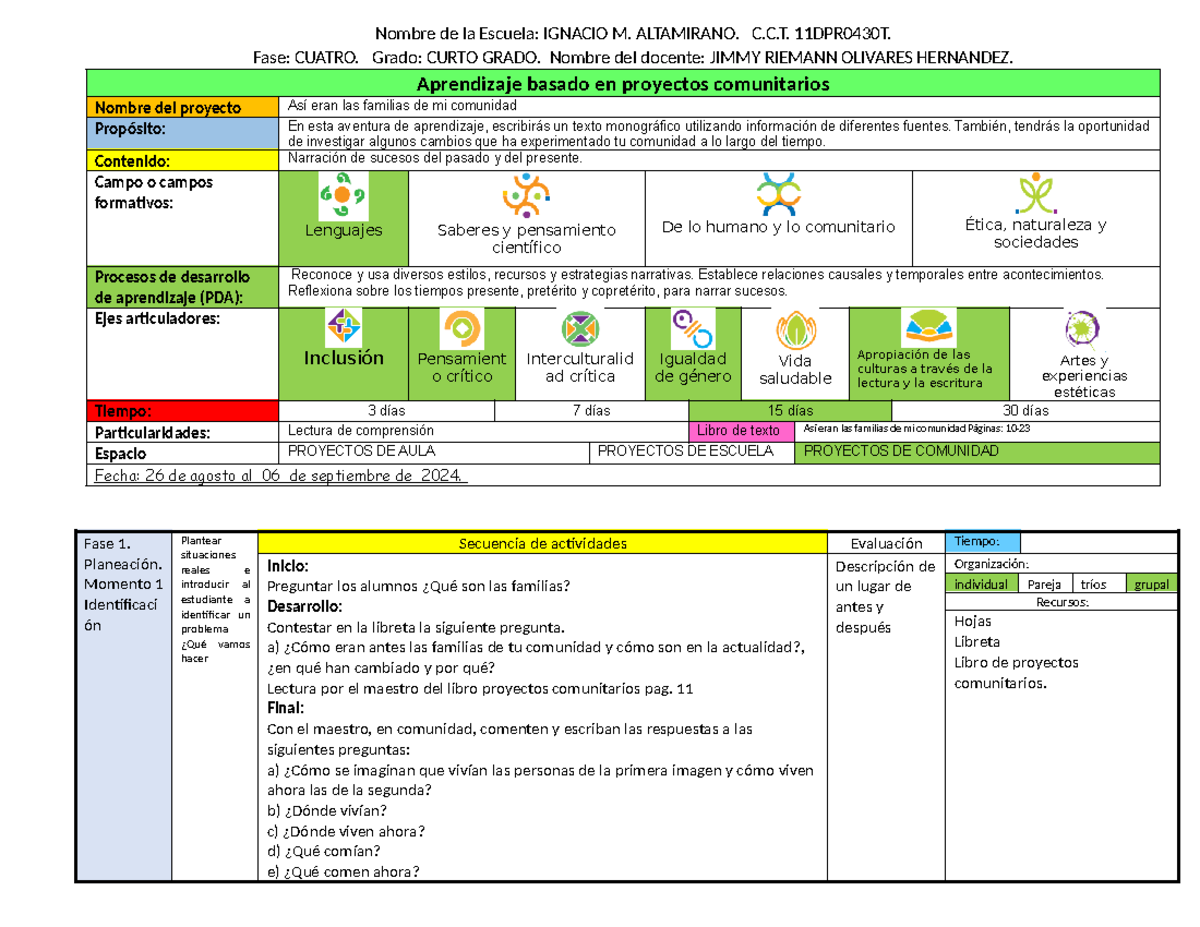Viewport: 1200px width, 927px height.
Task: Click 'Libreta' in the resources list
Action: pyautogui.click(x=977, y=642)
